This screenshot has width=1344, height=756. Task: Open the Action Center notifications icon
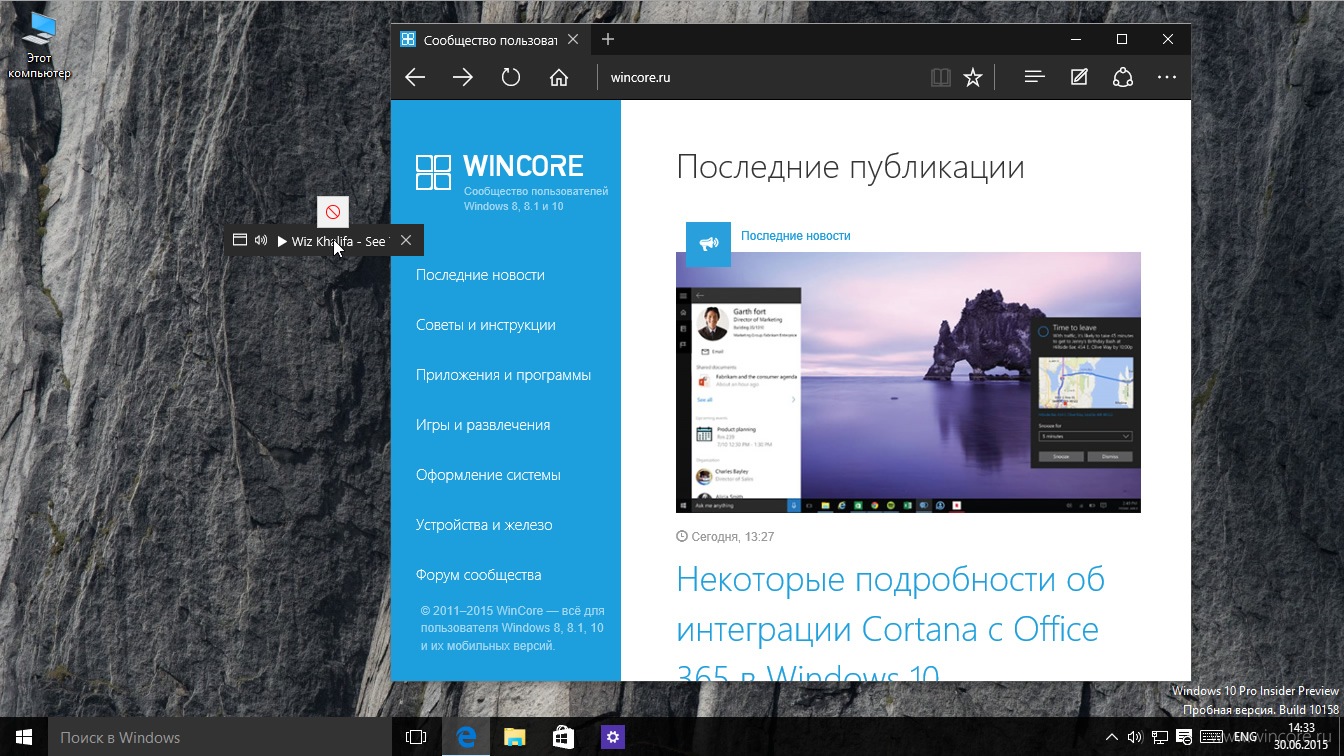tap(1184, 737)
